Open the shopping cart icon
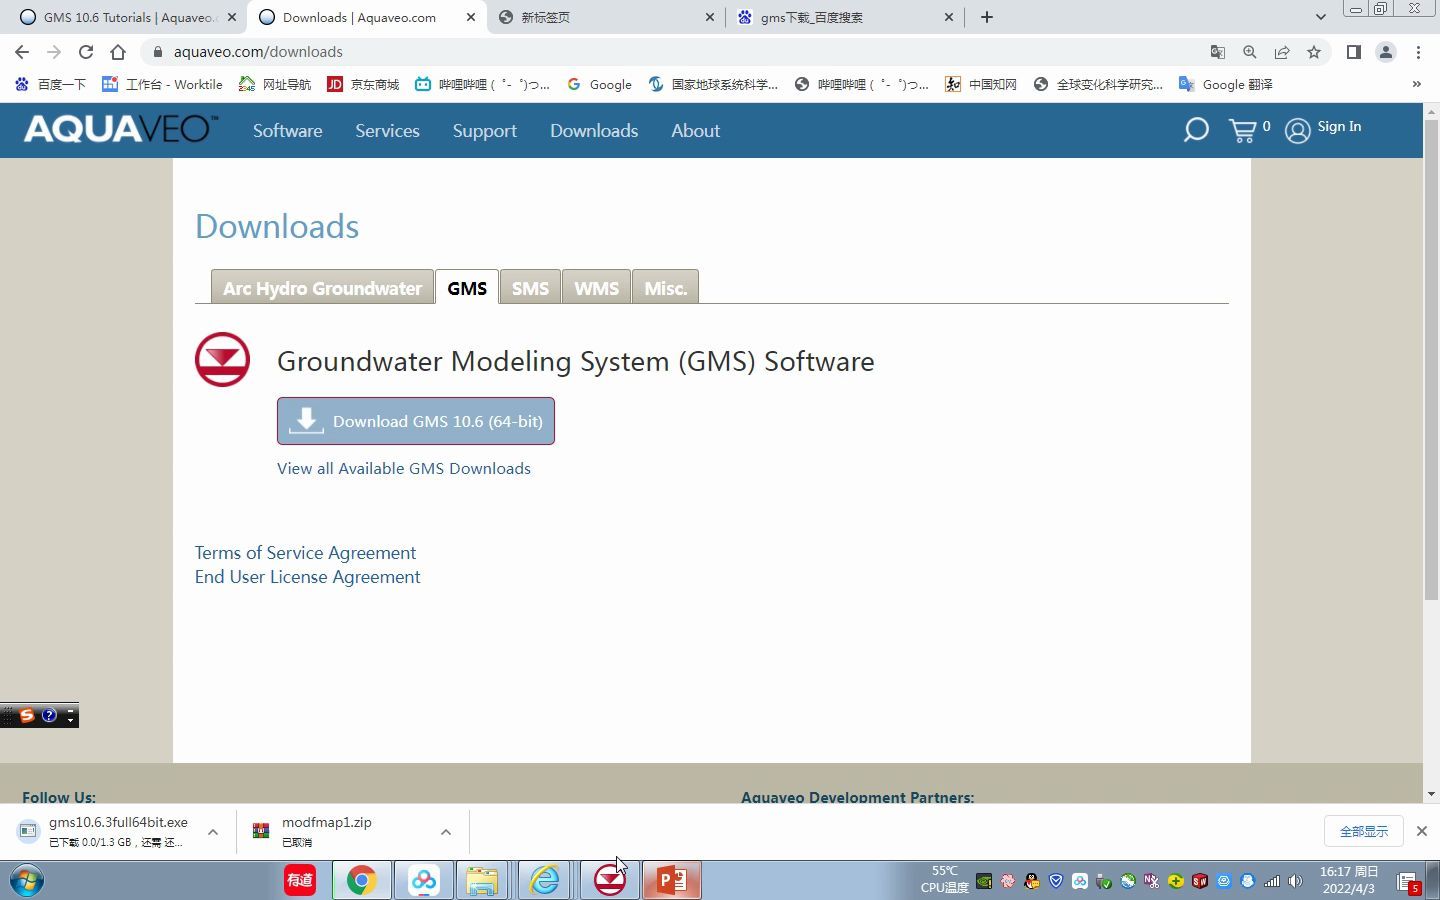This screenshot has height=900, width=1440. coord(1243,130)
